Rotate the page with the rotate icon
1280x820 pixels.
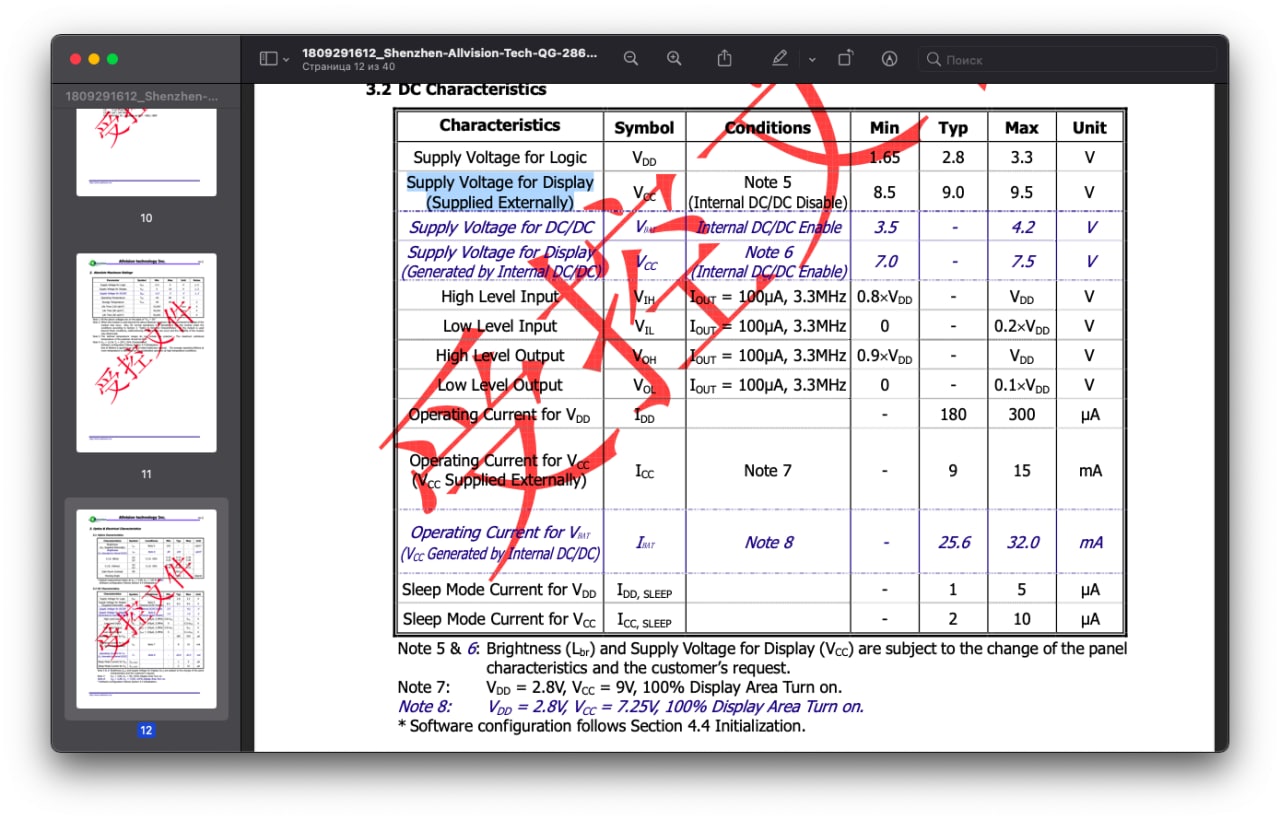pos(845,59)
